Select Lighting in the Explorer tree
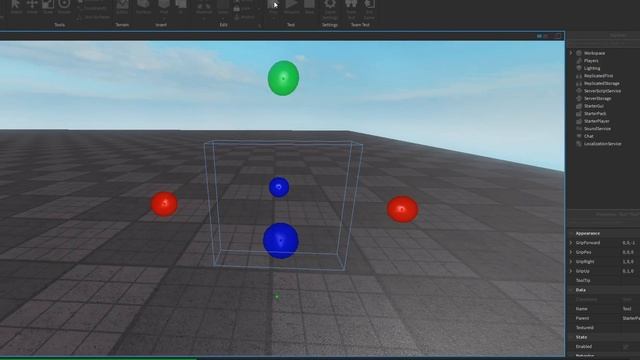The width and height of the screenshot is (640, 360). pos(592,68)
